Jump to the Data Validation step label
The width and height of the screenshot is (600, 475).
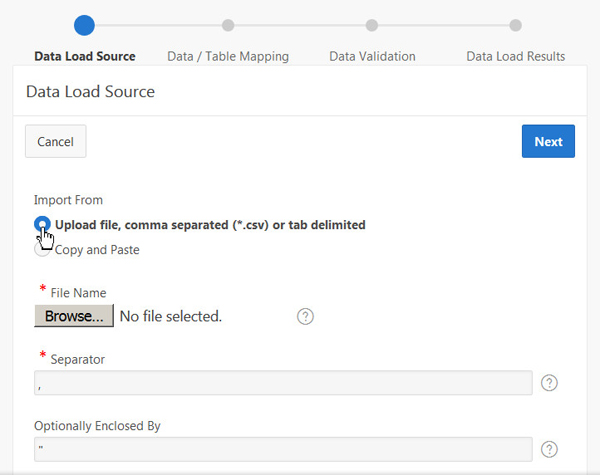coord(372,56)
